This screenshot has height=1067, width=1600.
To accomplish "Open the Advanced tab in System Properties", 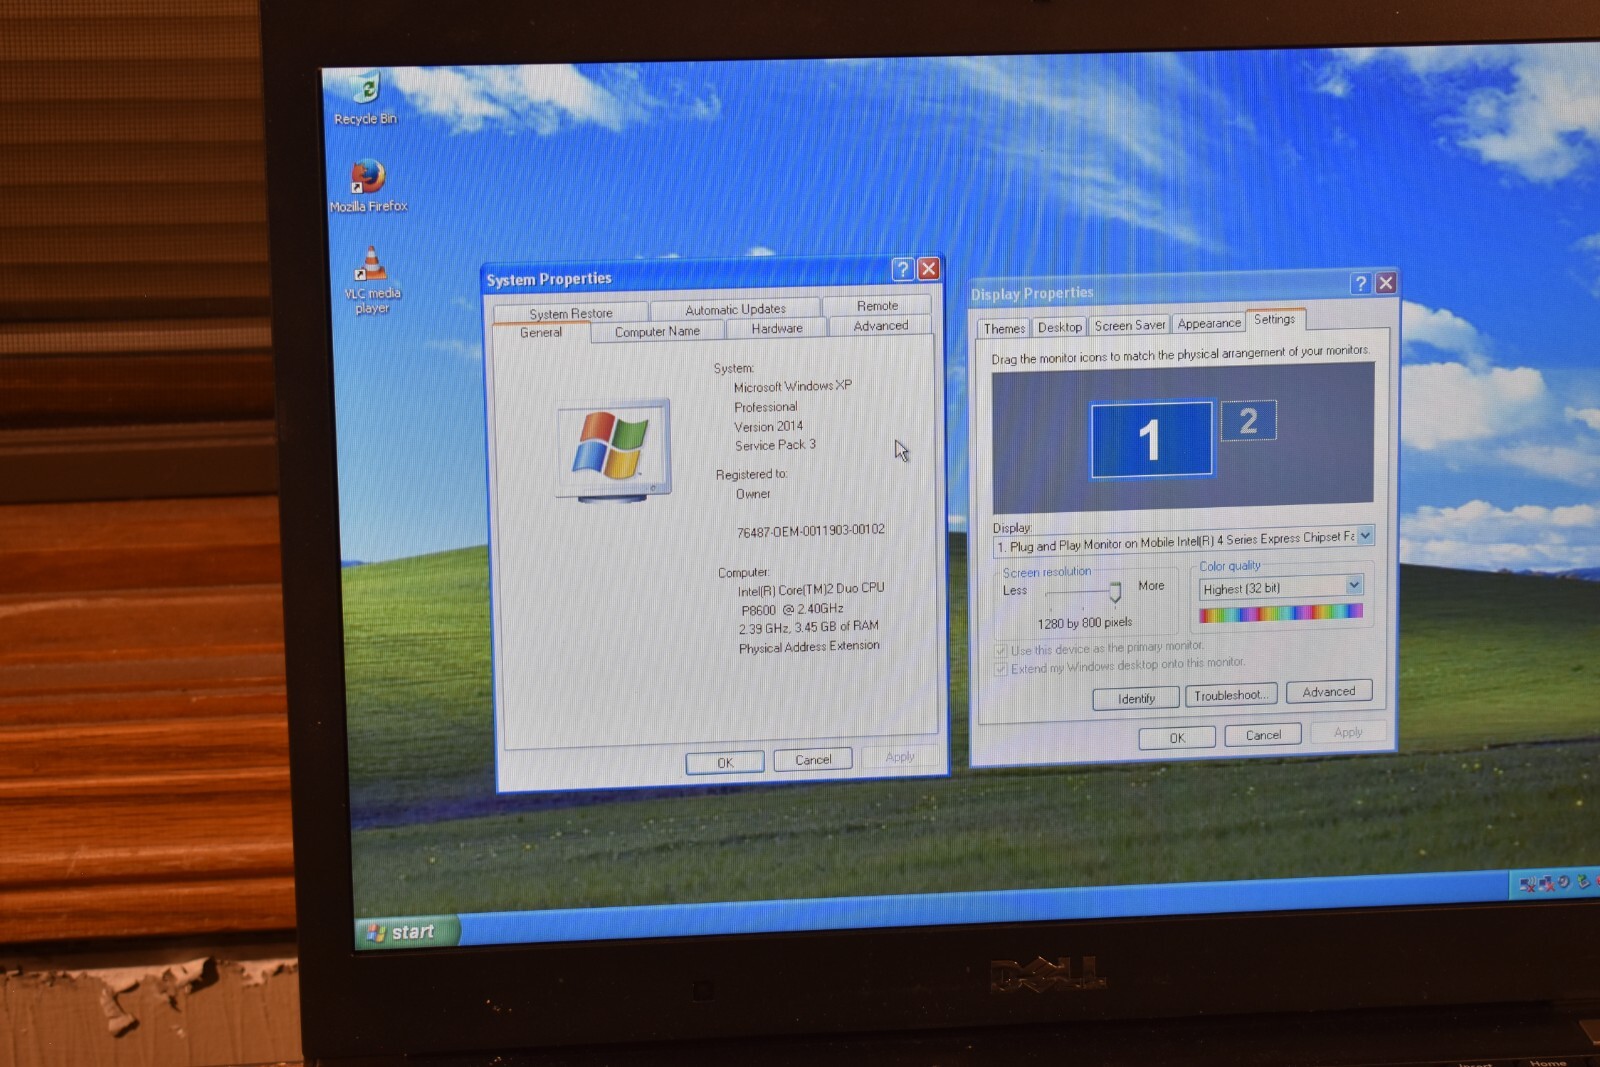I will point(881,326).
